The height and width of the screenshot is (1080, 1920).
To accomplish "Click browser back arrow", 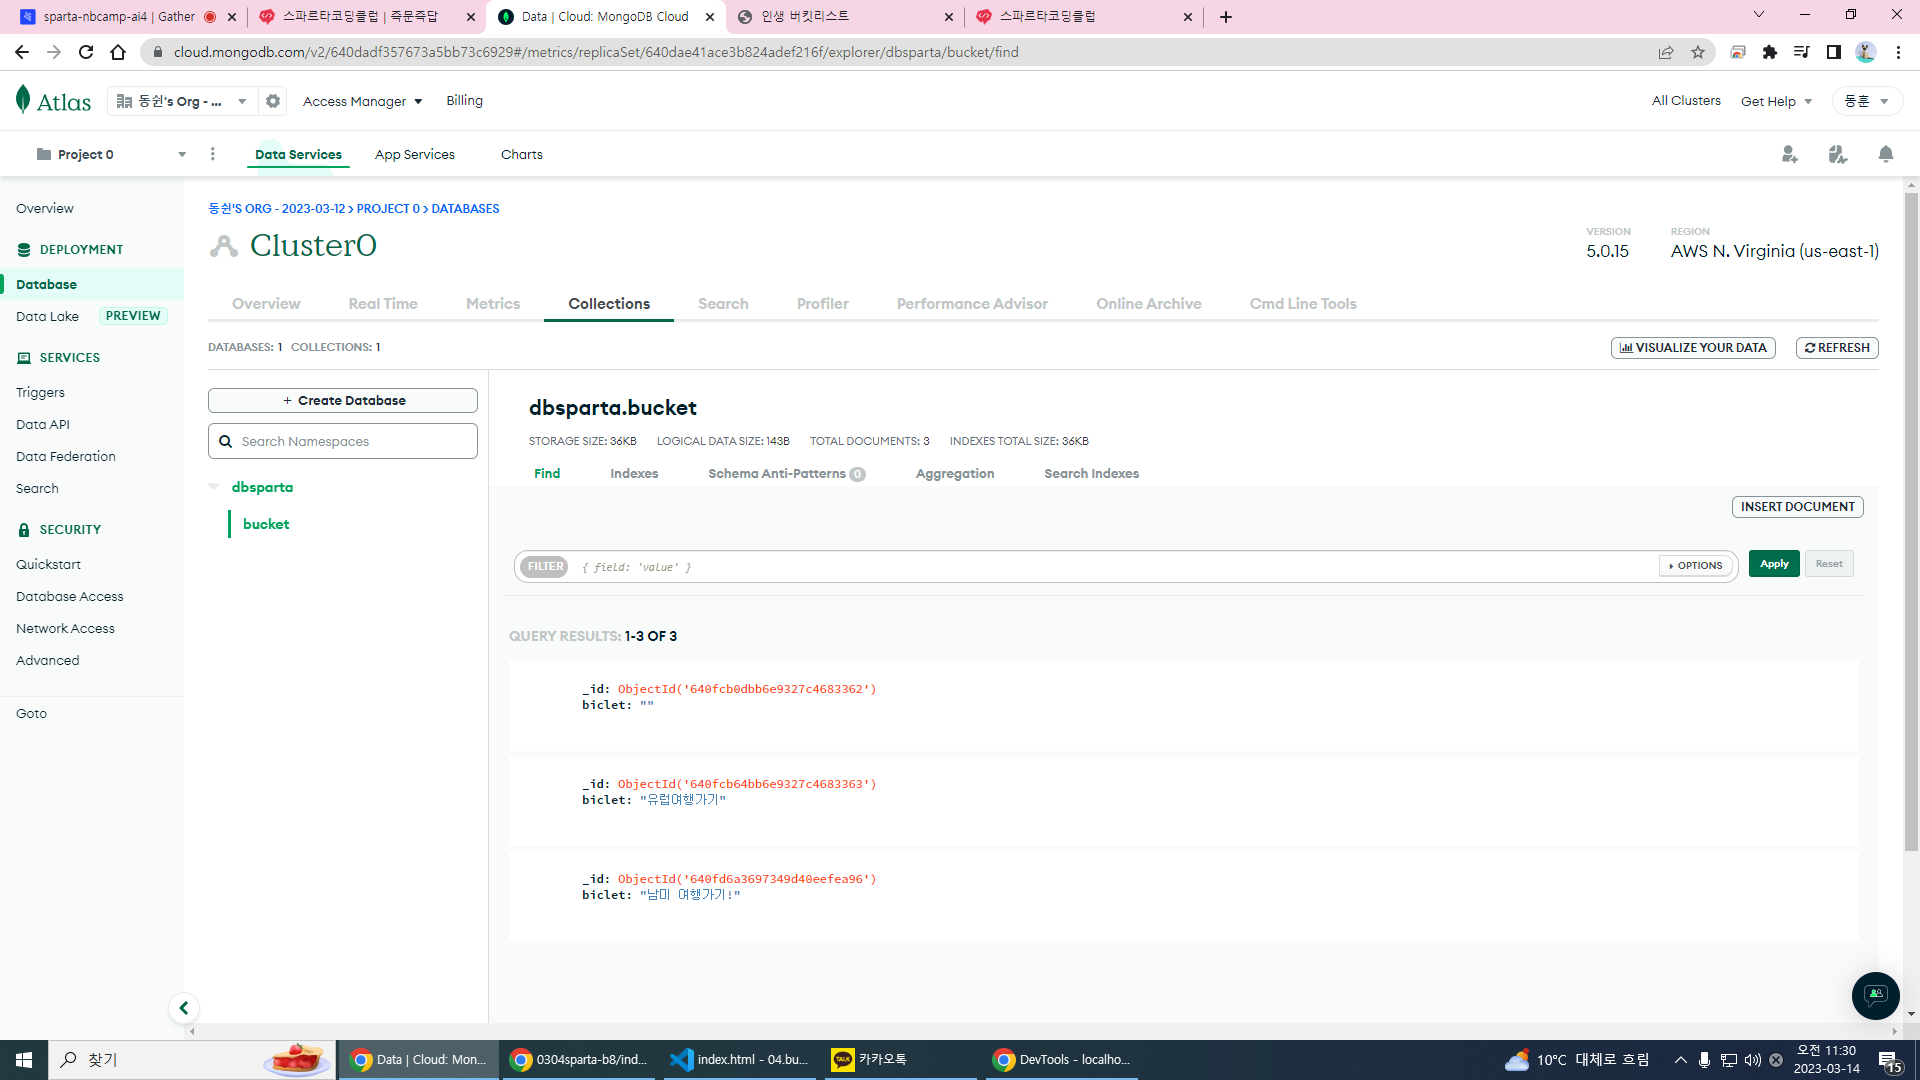I will click(x=22, y=52).
